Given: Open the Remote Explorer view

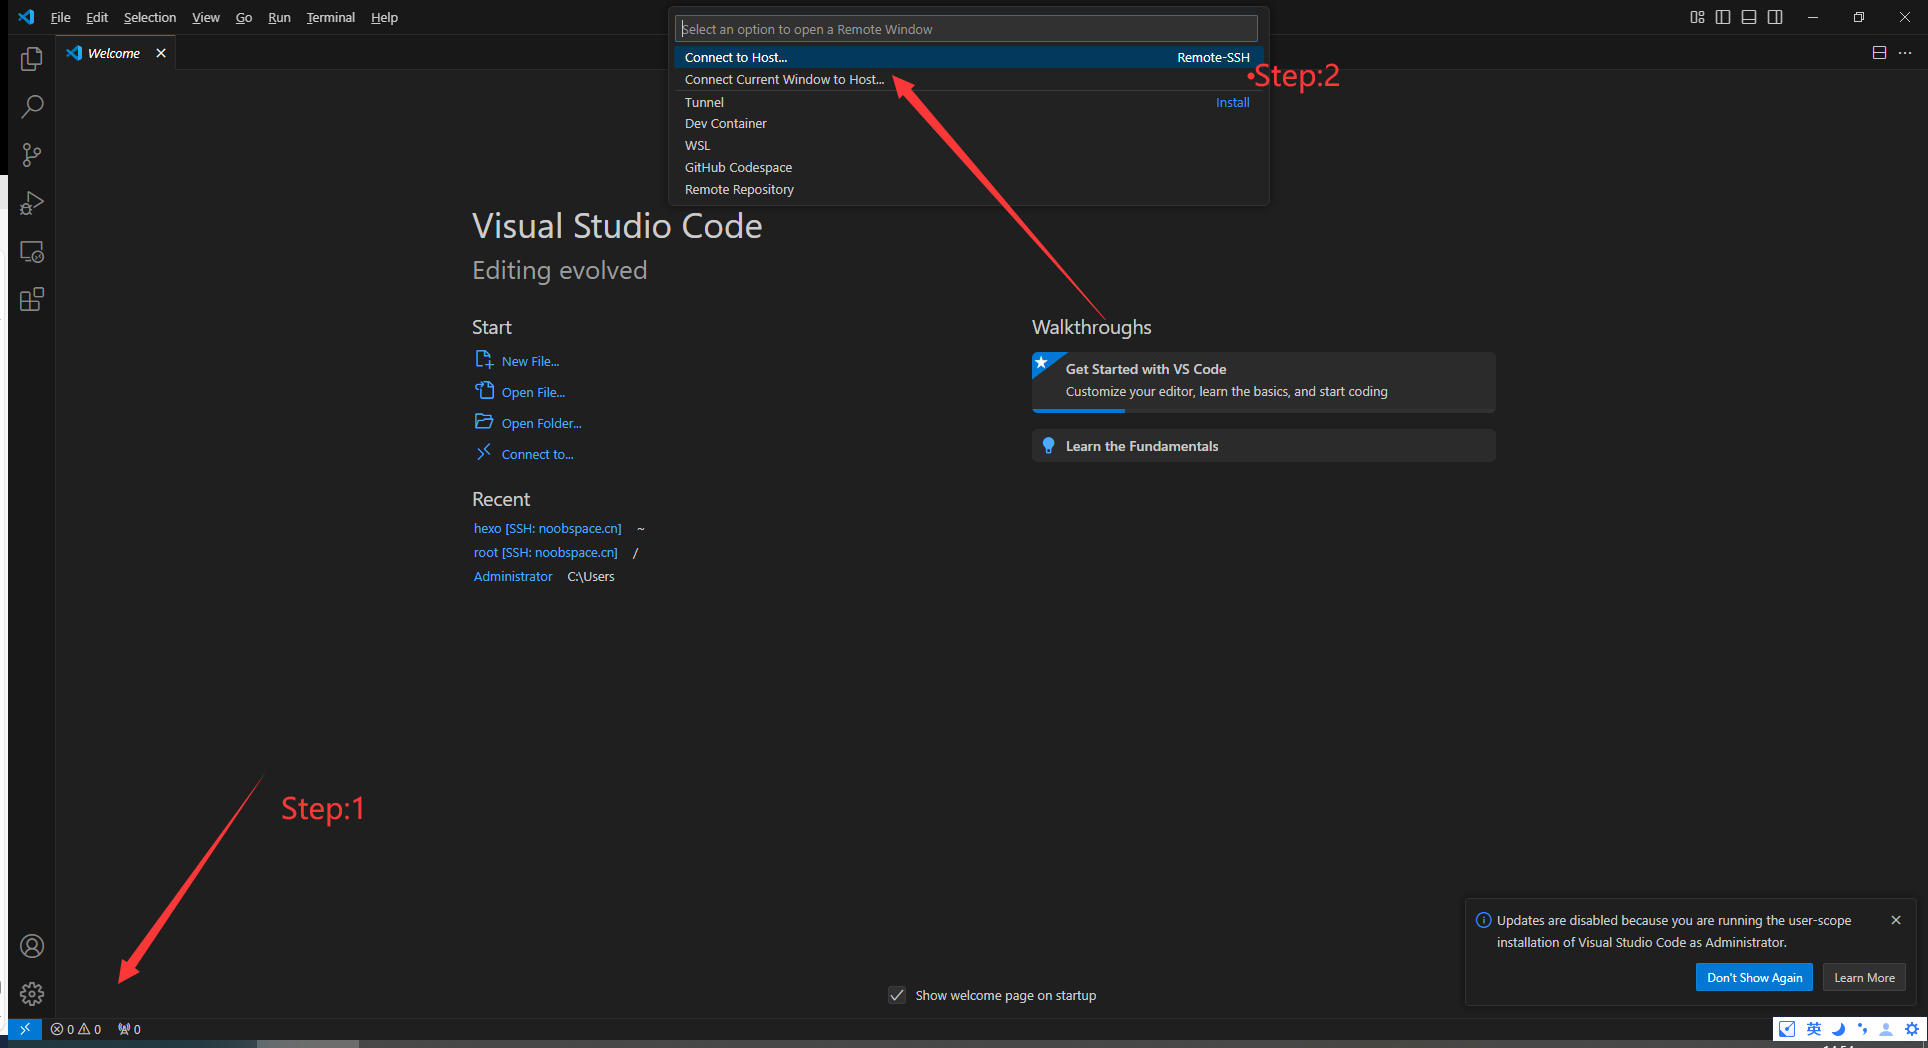Looking at the screenshot, I should pos(32,251).
